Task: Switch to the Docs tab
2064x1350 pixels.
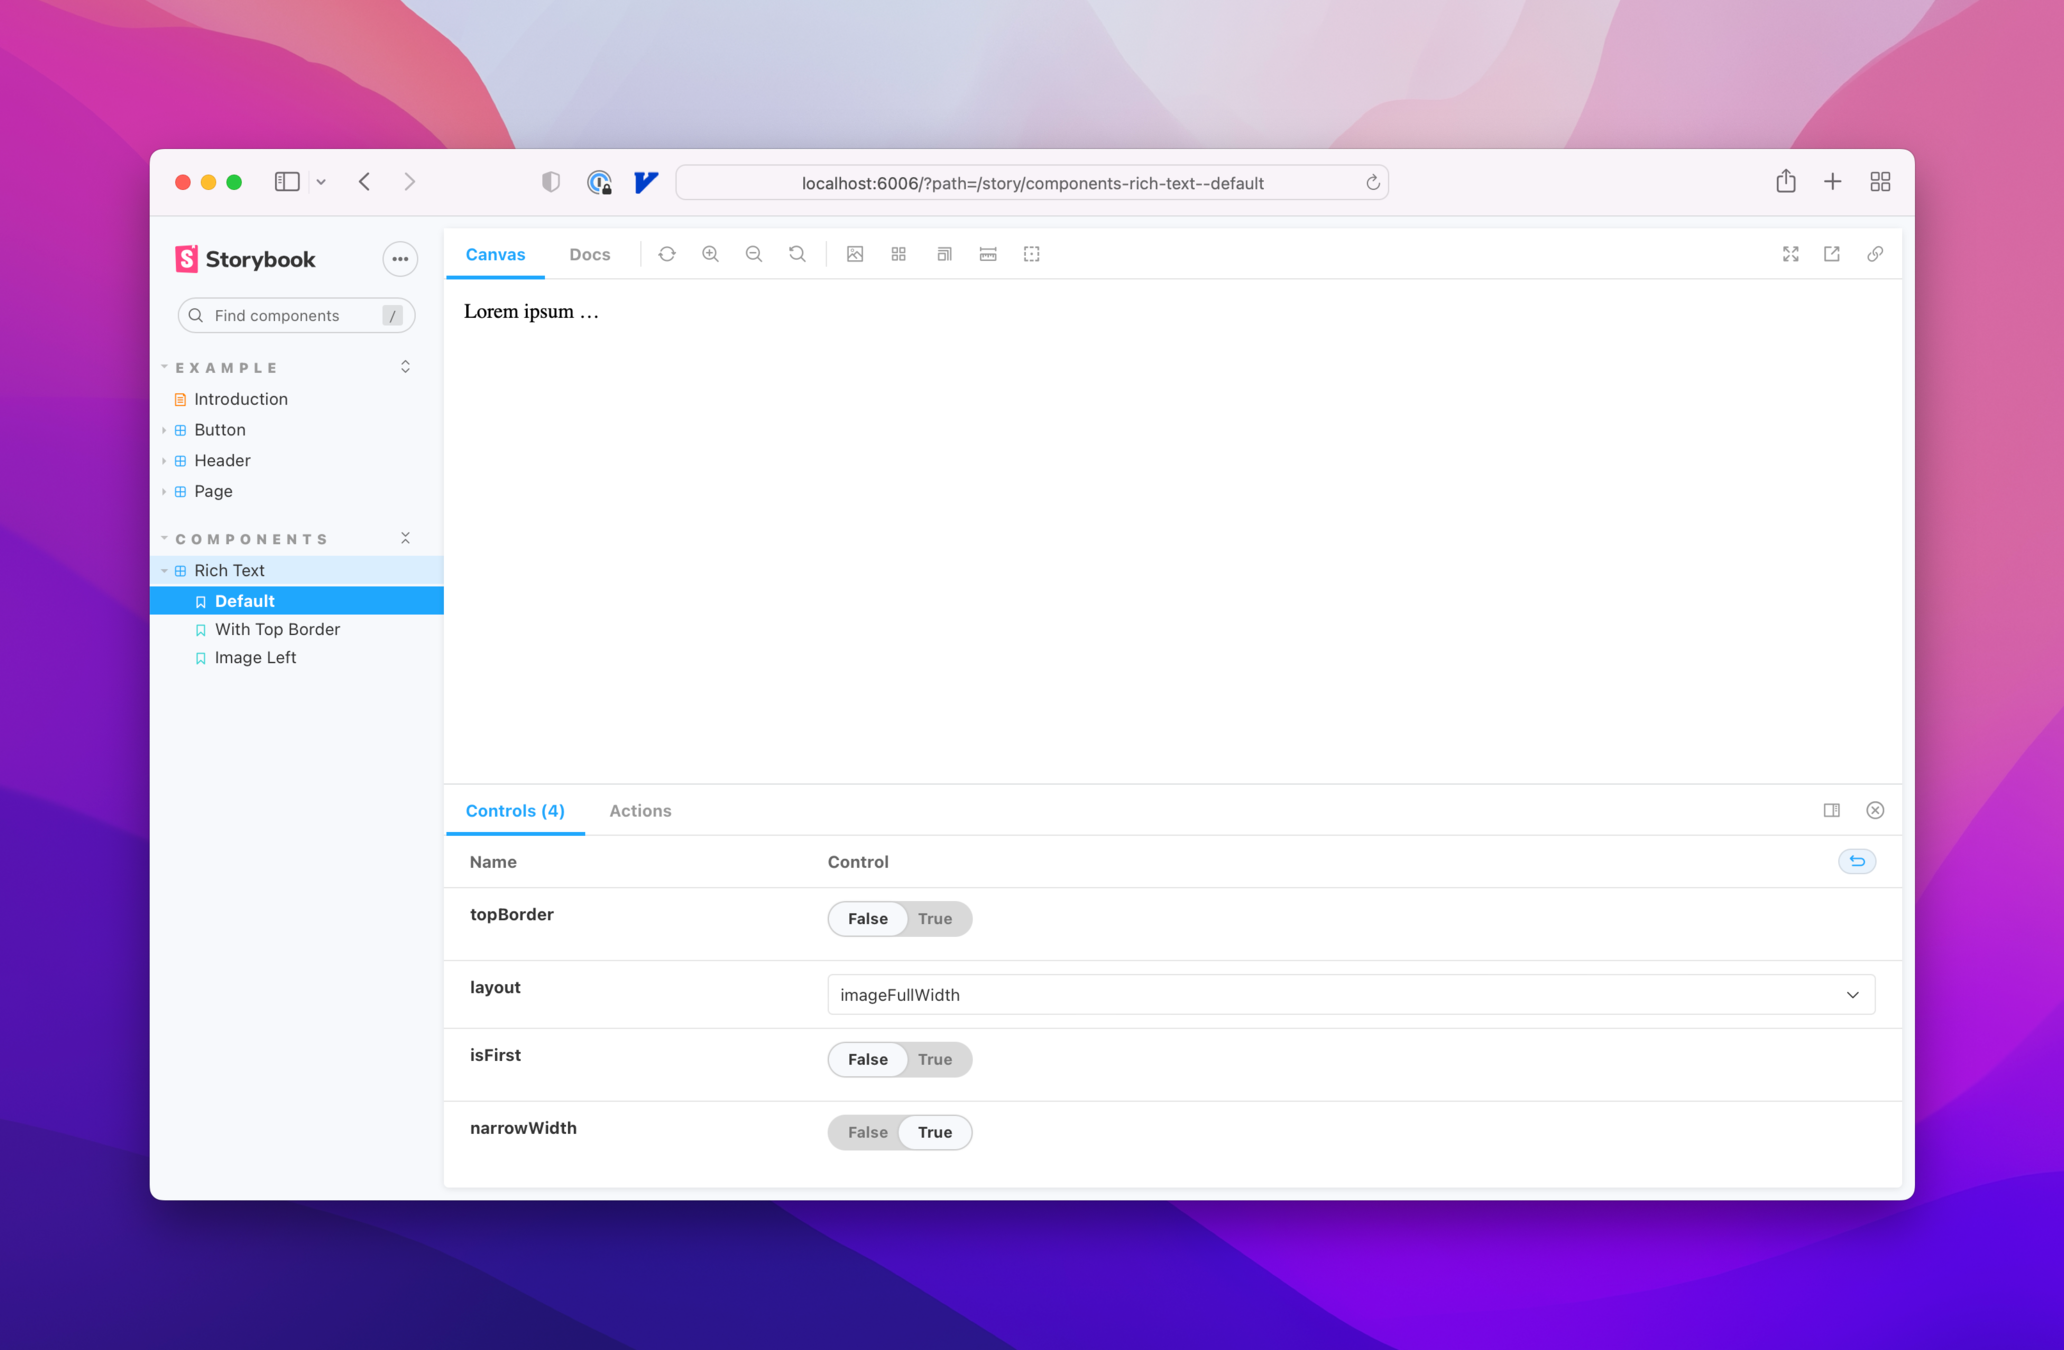Action: pos(589,254)
